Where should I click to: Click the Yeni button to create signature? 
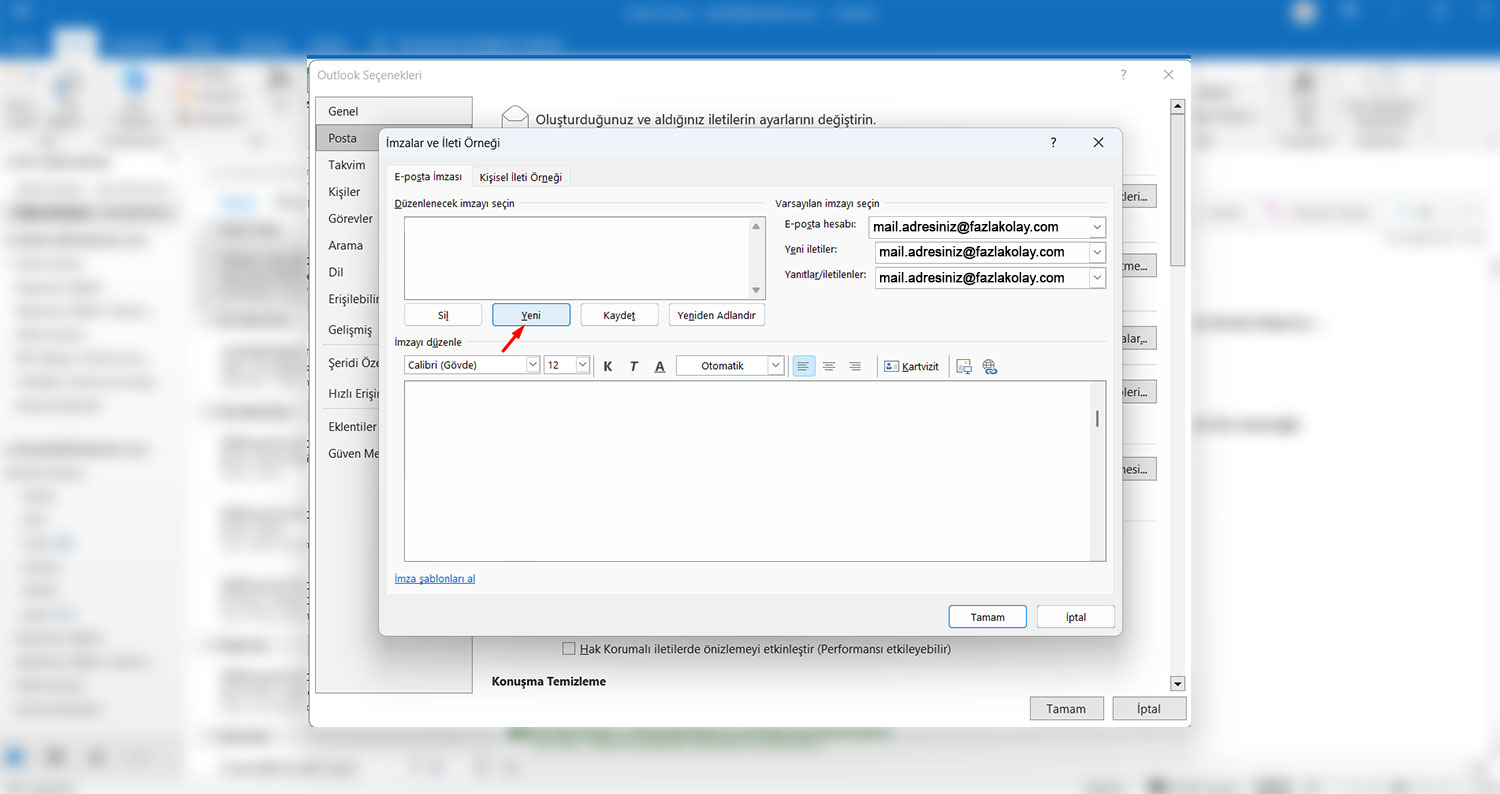[x=531, y=315]
